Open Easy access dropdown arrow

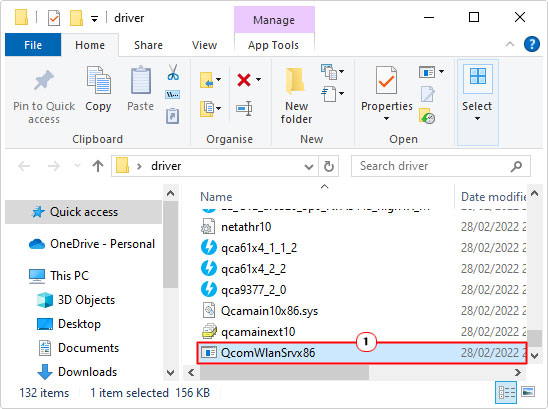click(341, 93)
